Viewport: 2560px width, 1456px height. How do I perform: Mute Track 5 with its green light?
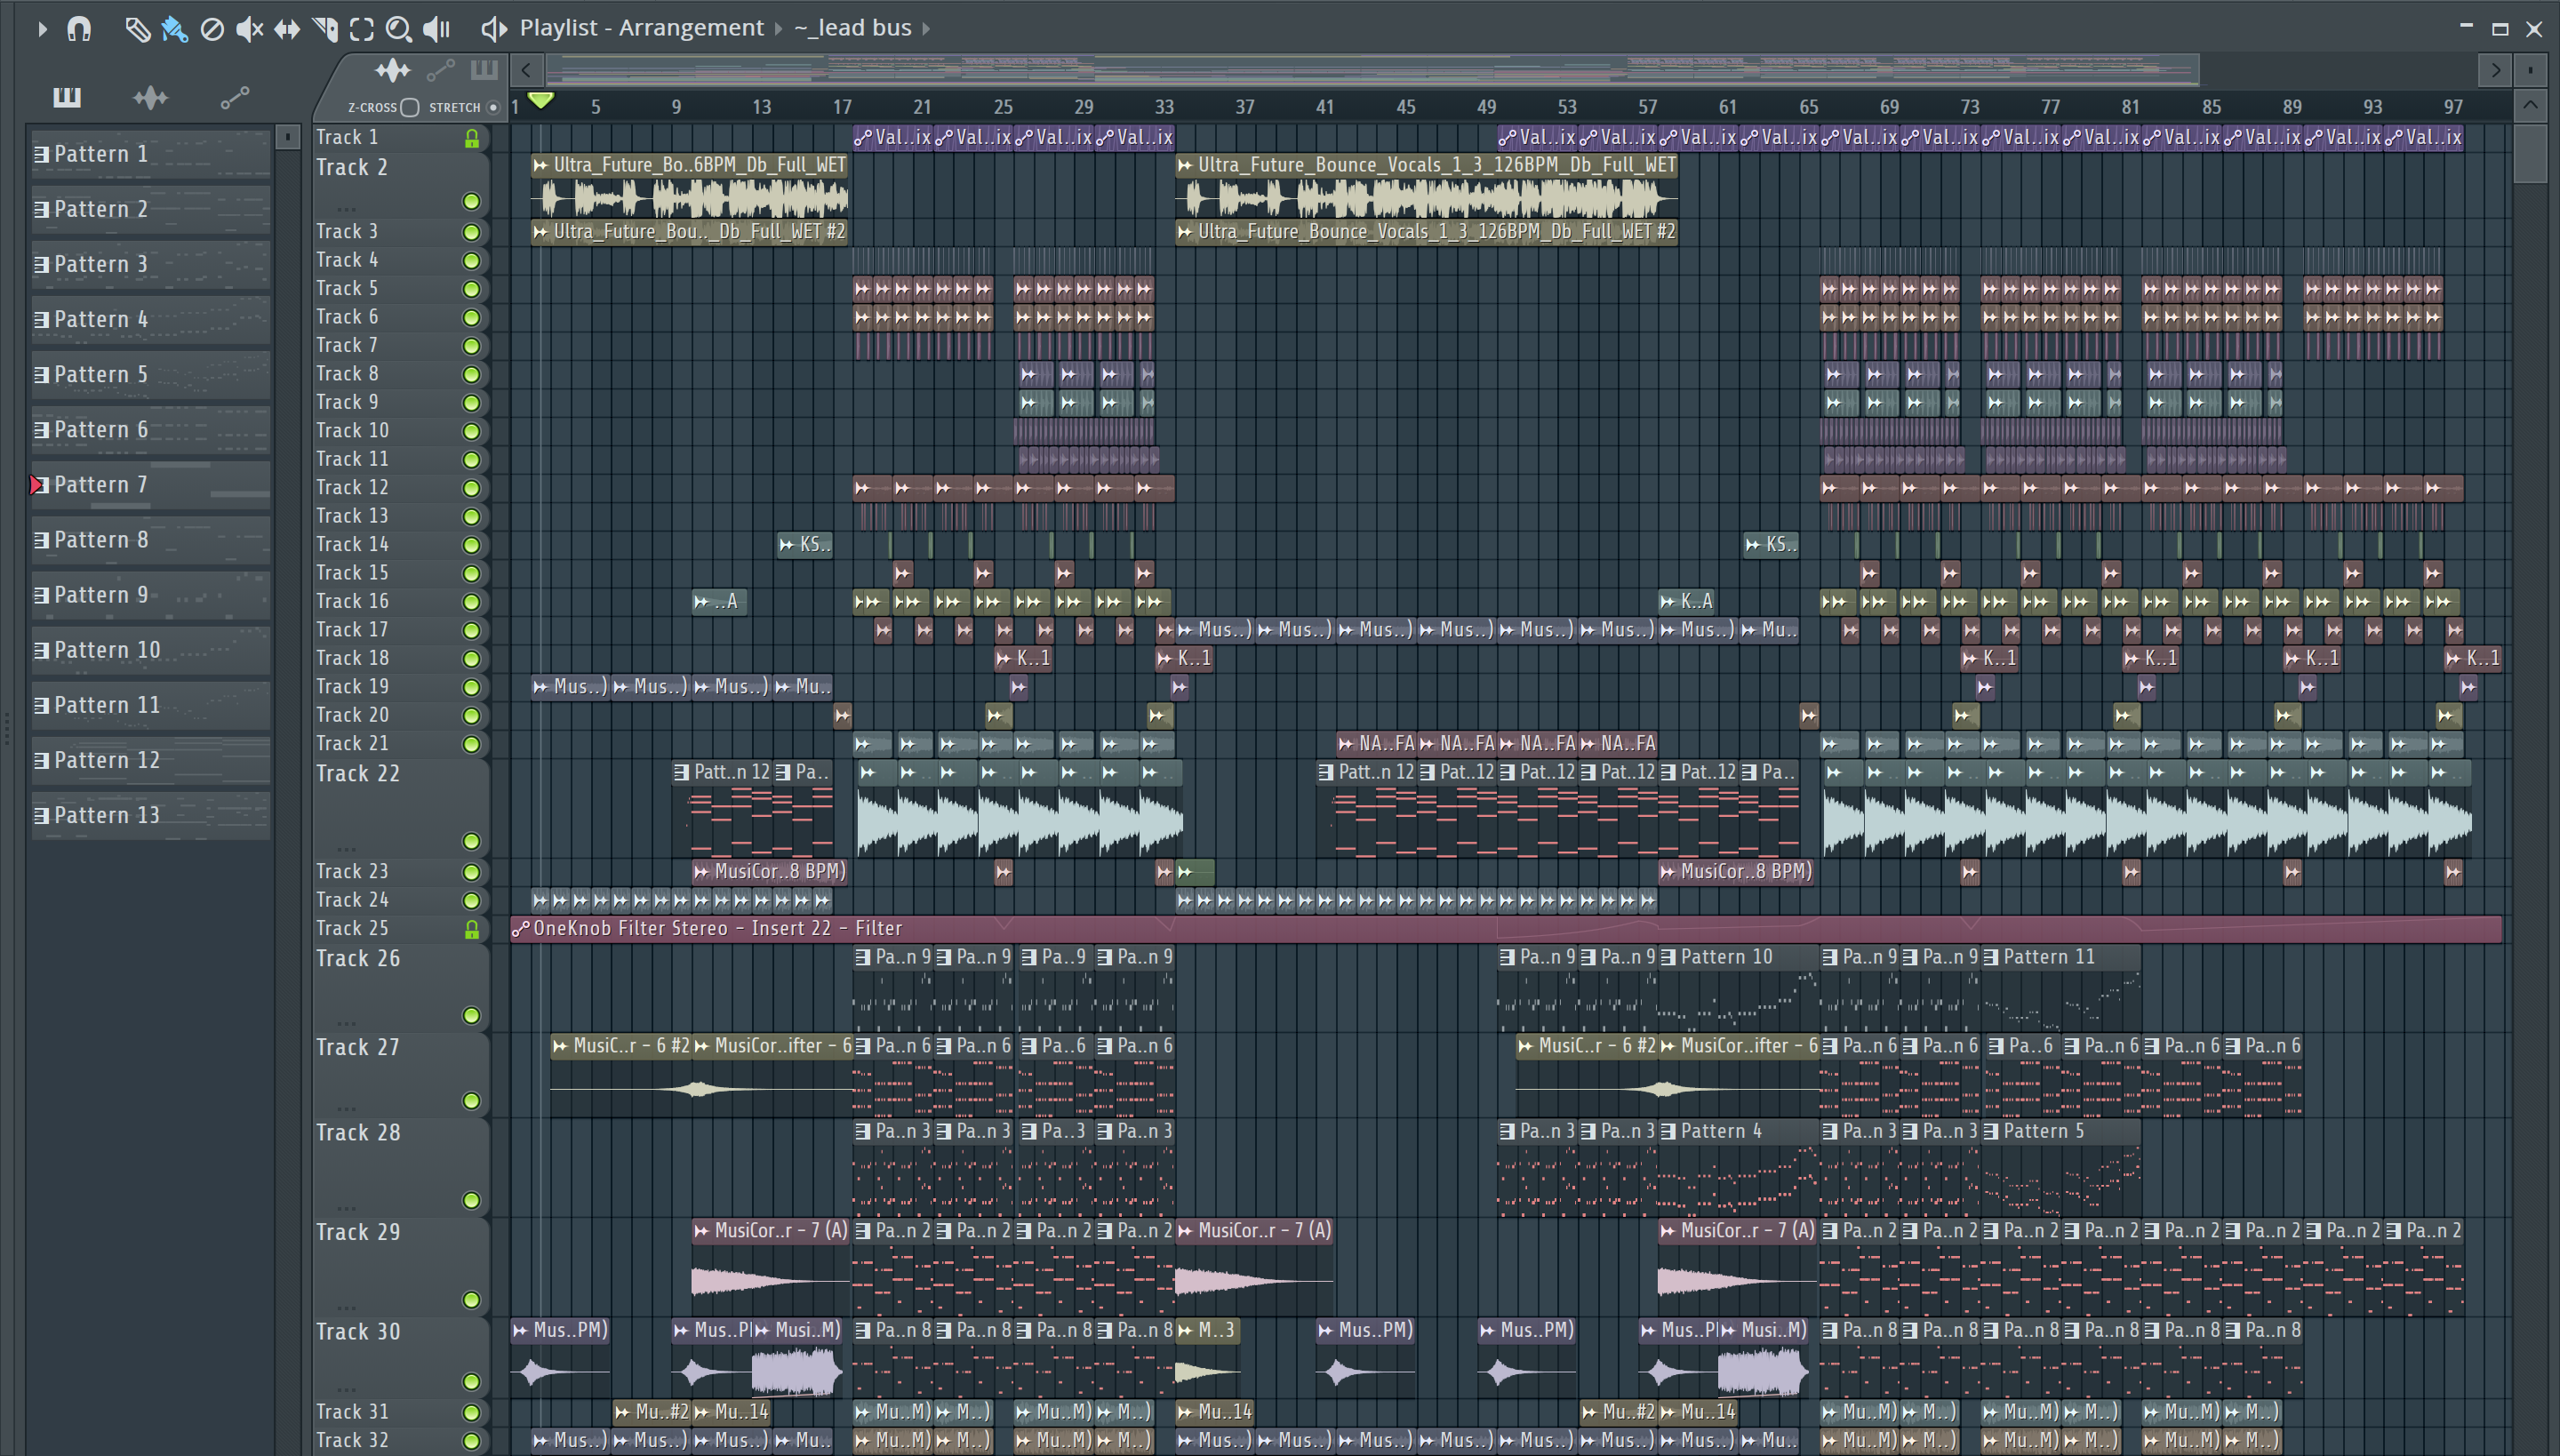point(472,289)
